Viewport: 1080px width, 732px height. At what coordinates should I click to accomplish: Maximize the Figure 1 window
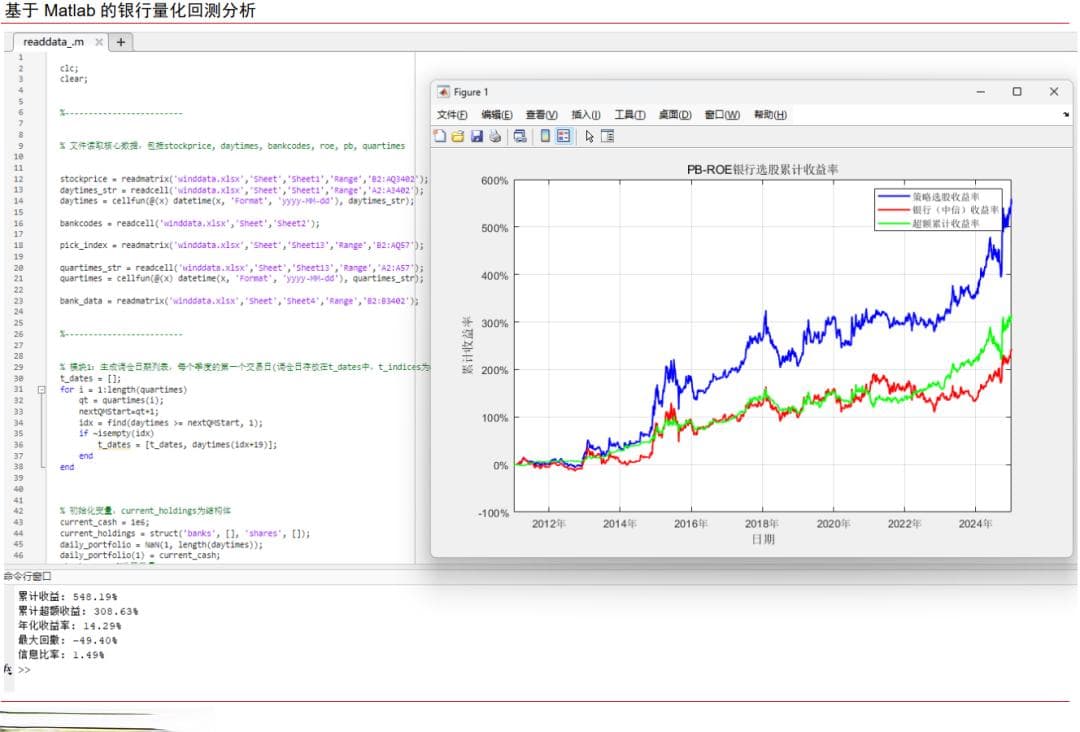[1017, 92]
